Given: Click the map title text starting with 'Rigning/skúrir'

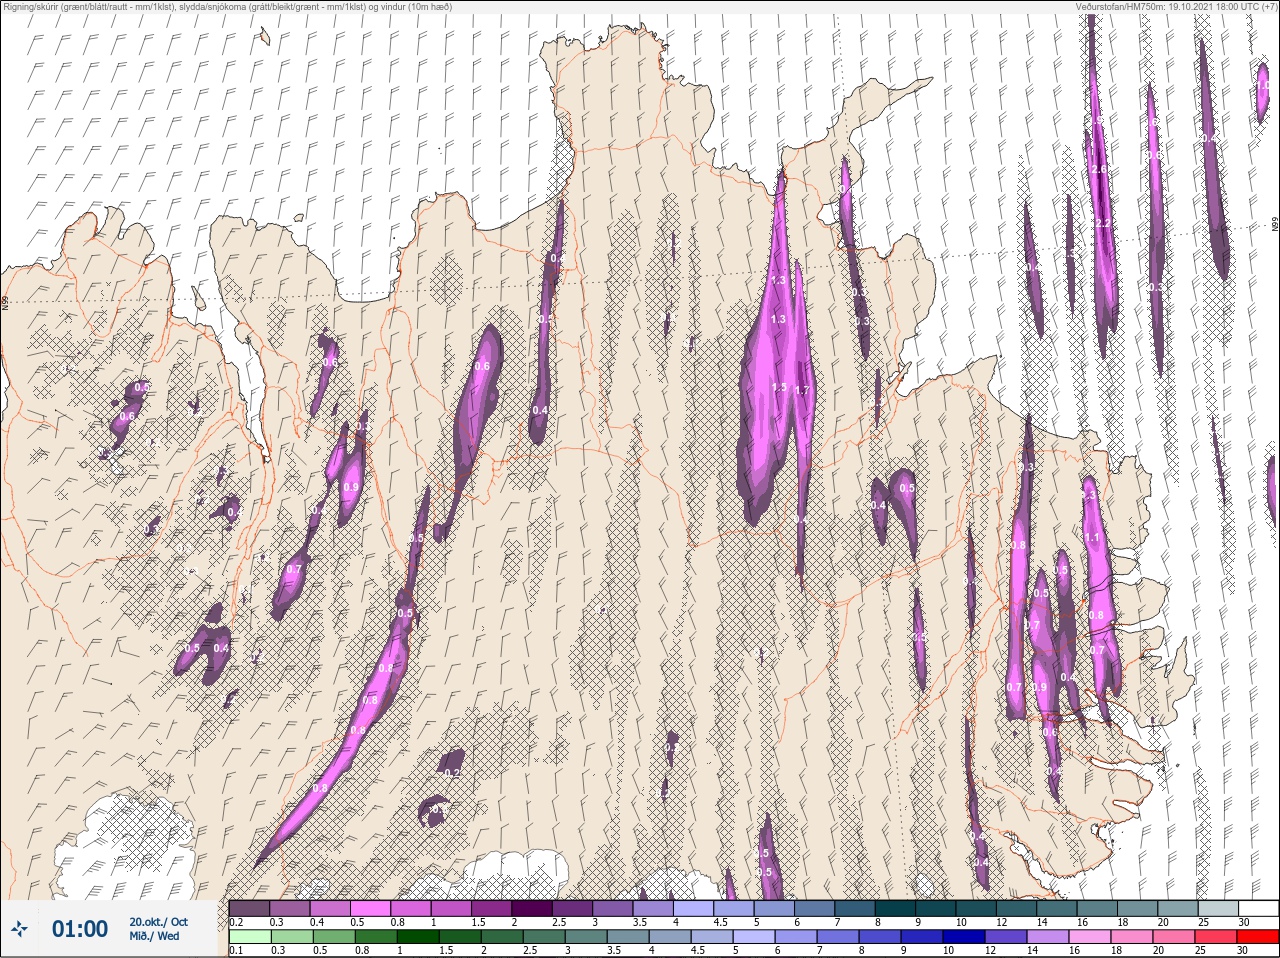Looking at the screenshot, I should (x=227, y=6).
